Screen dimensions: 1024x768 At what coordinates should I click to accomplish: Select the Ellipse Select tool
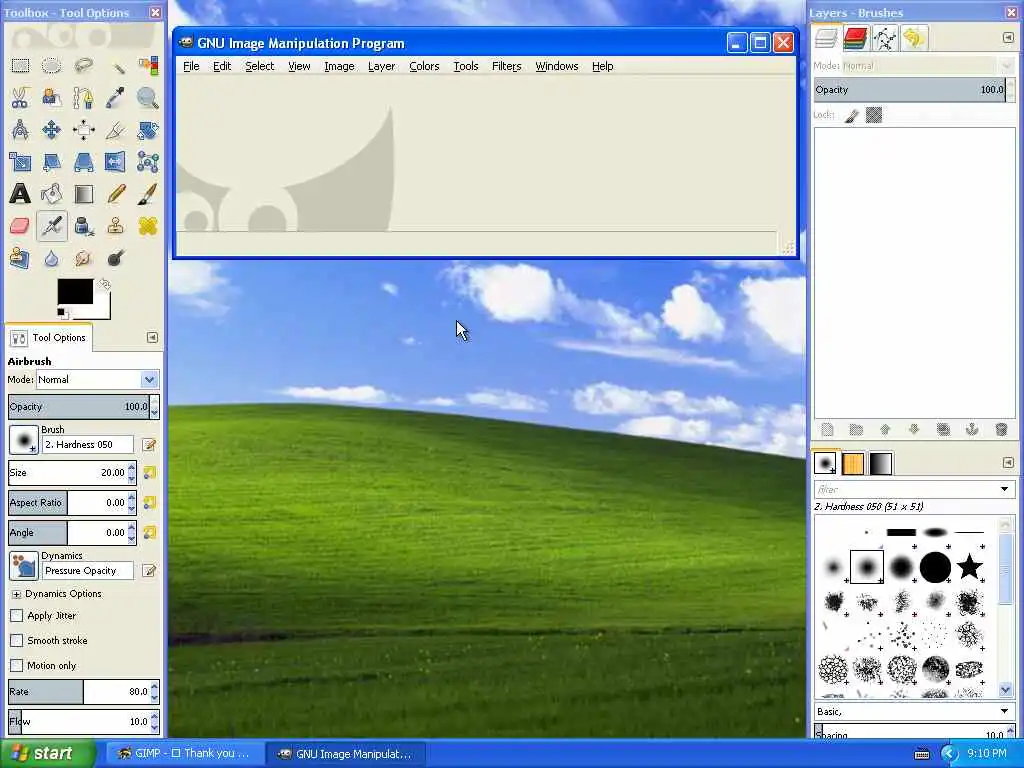pos(52,66)
